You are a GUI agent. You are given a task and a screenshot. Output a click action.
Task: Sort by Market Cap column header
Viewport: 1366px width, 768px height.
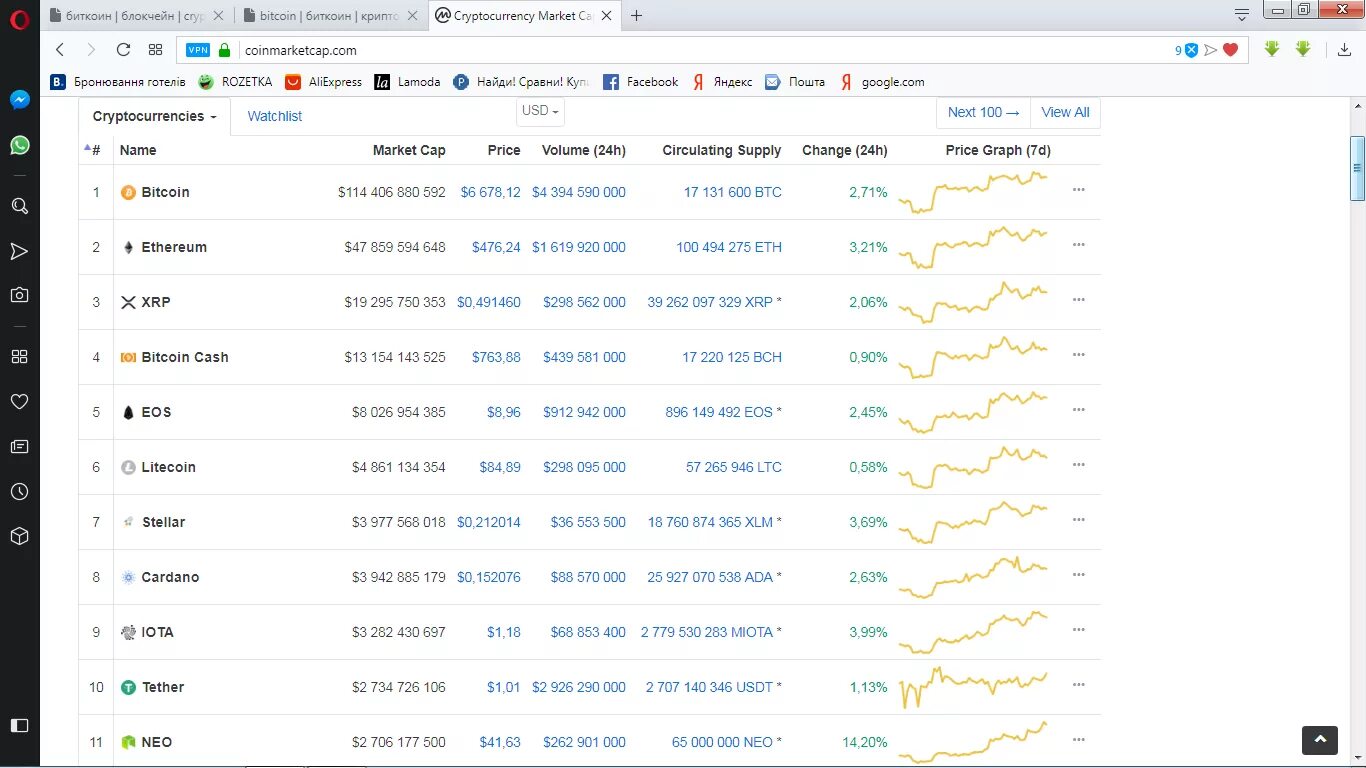tap(409, 150)
